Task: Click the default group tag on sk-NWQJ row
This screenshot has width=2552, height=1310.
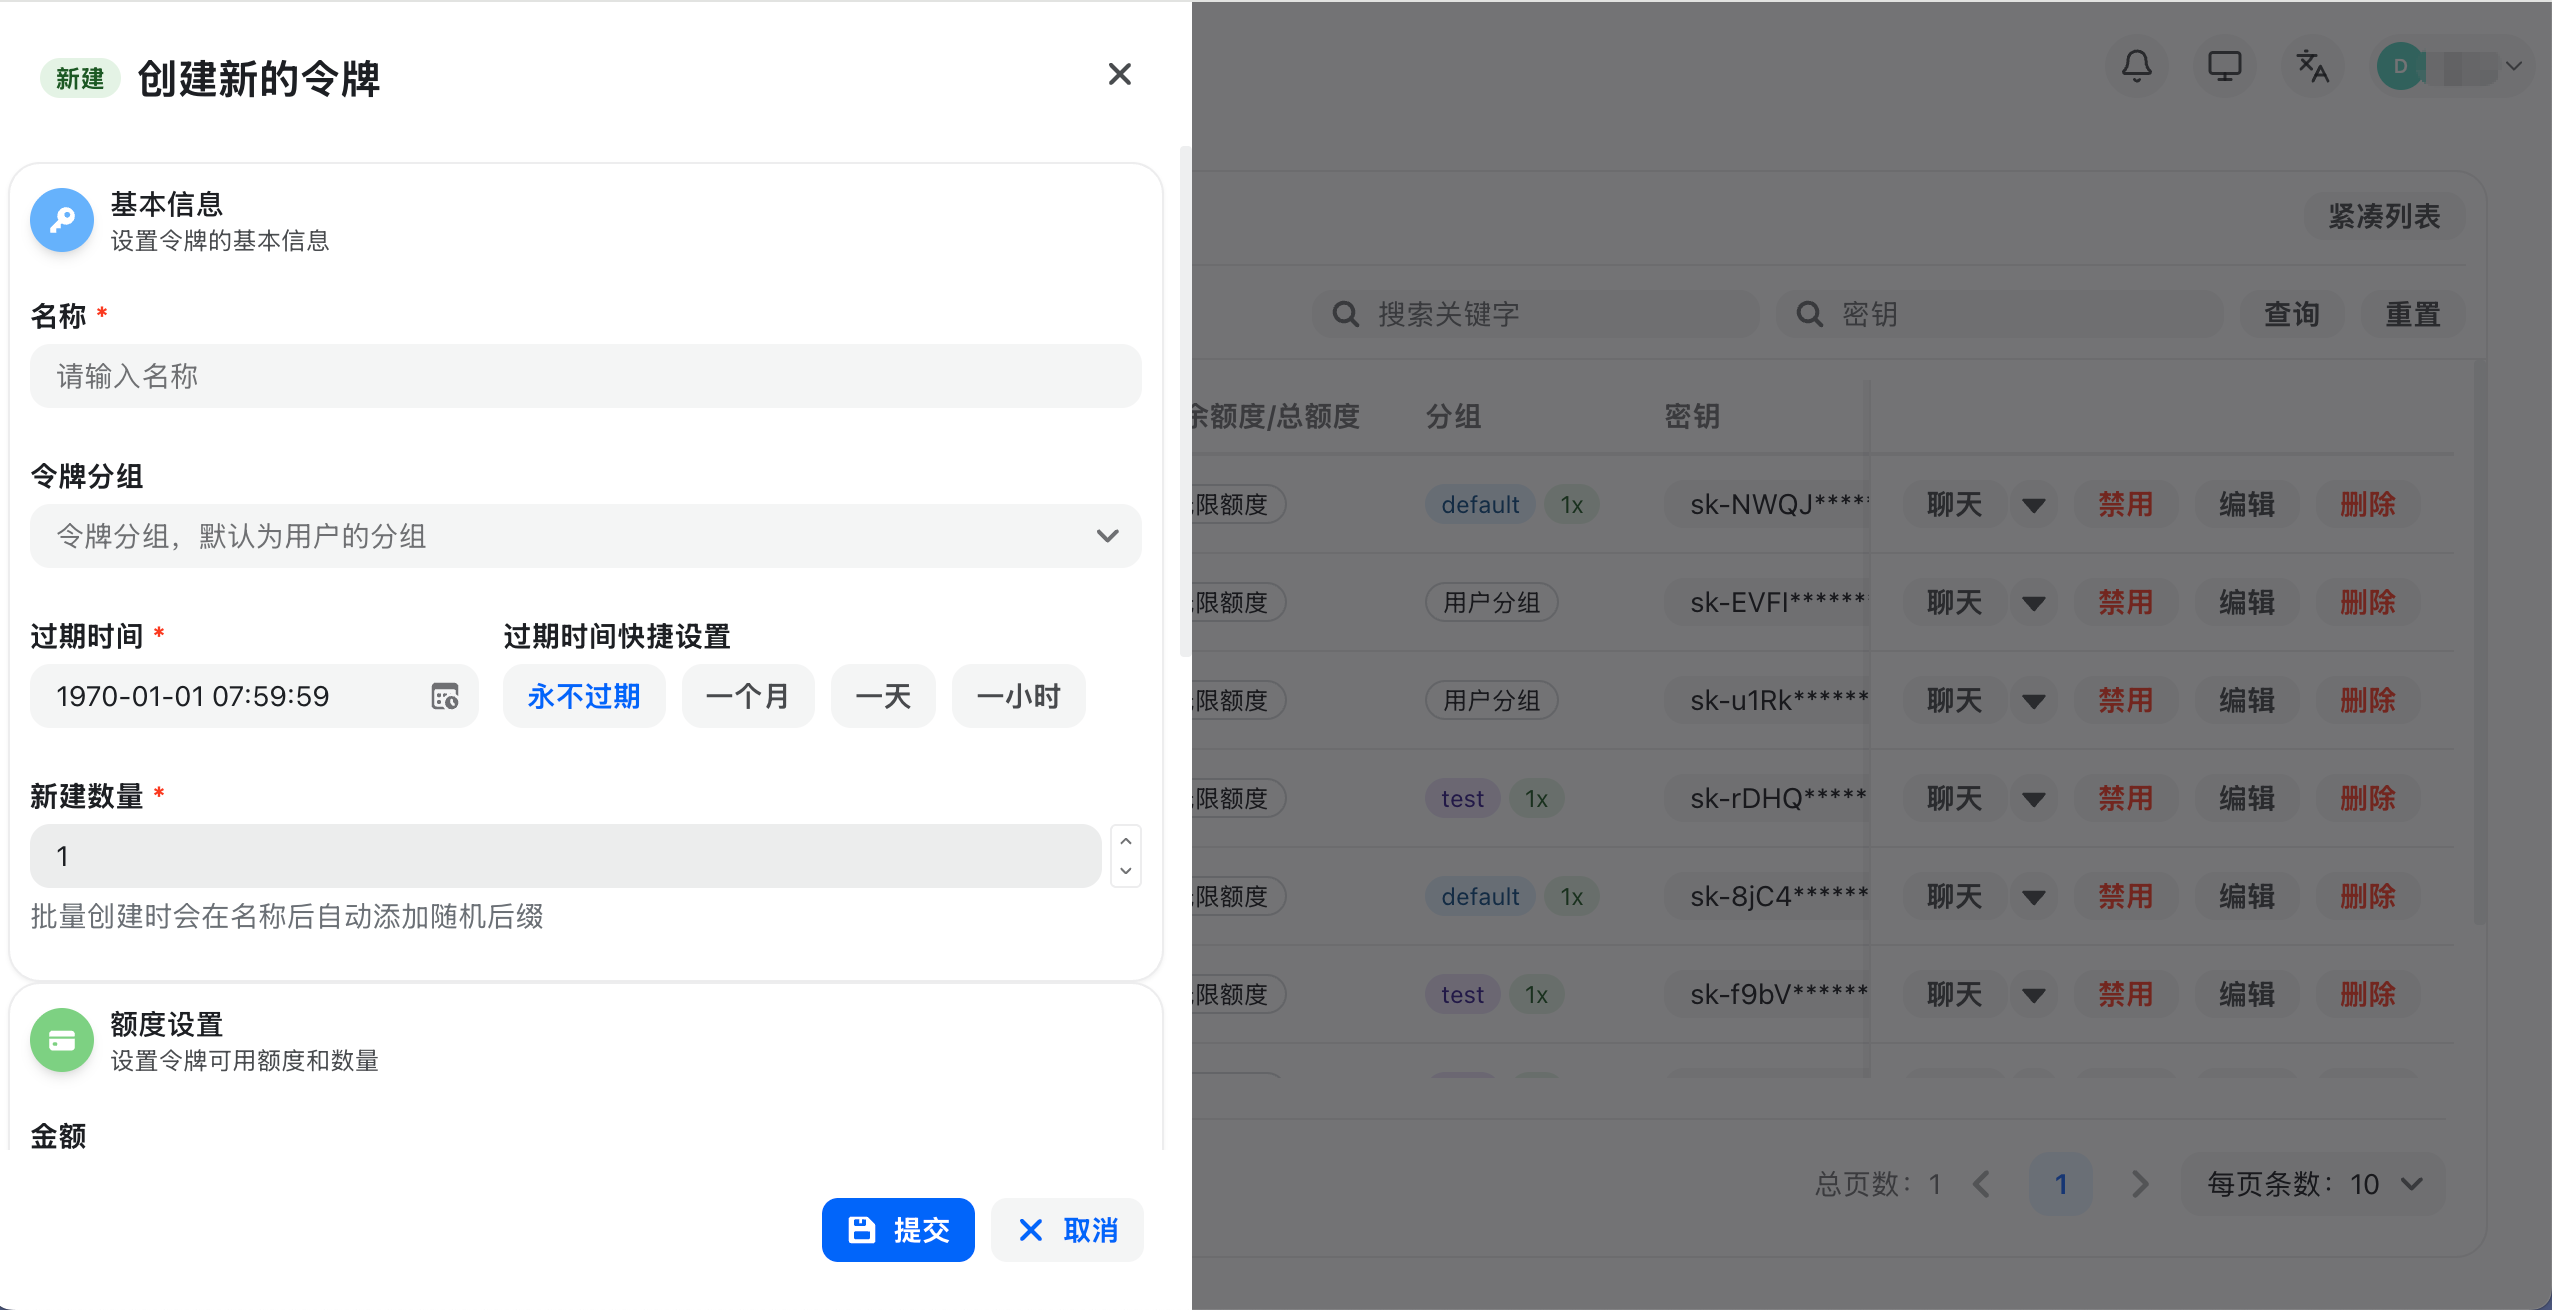Action: click(1480, 504)
